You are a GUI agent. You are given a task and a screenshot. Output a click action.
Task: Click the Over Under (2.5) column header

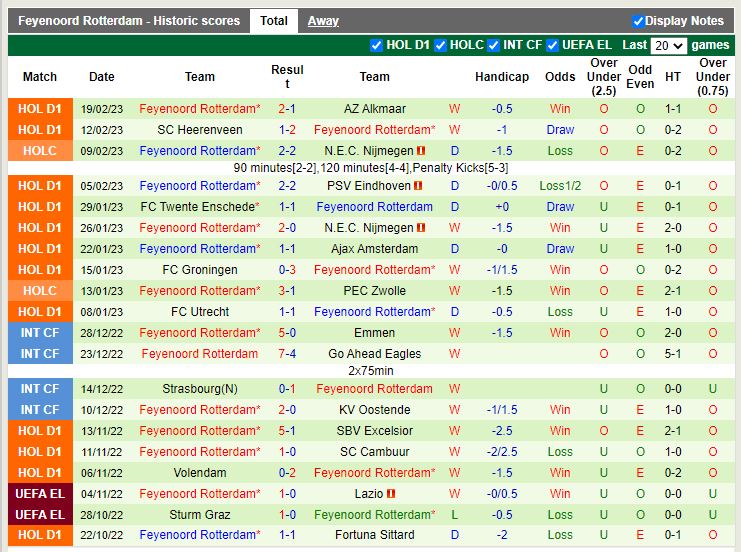coord(604,77)
